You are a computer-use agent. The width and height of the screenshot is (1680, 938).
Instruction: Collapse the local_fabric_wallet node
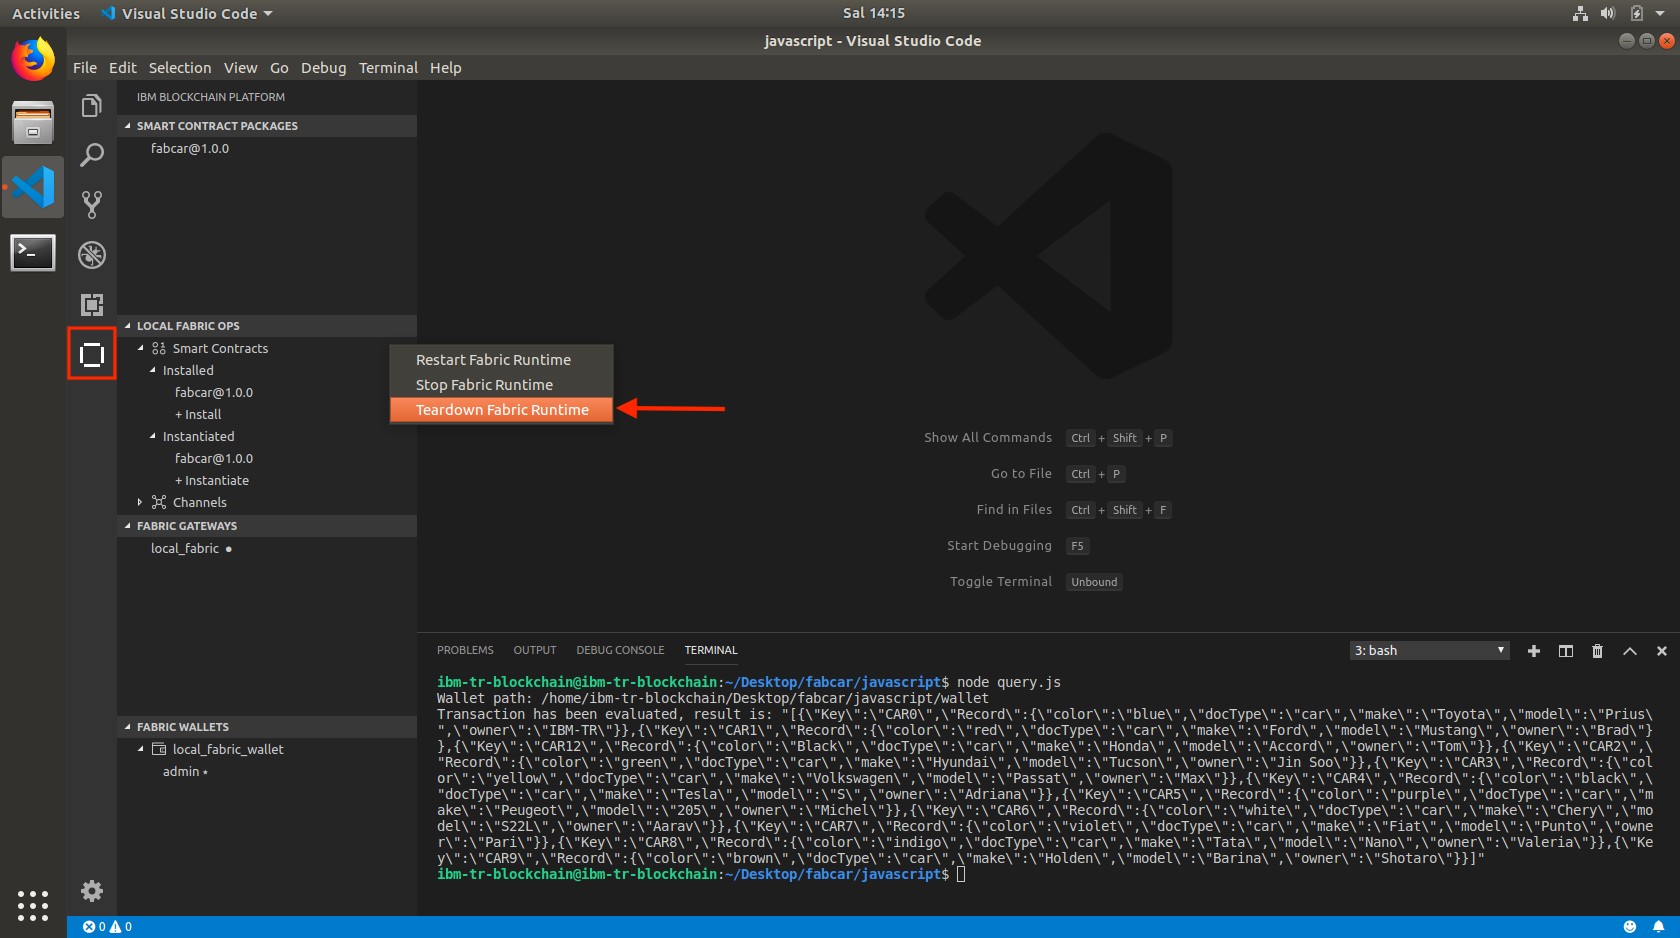pyautogui.click(x=141, y=749)
